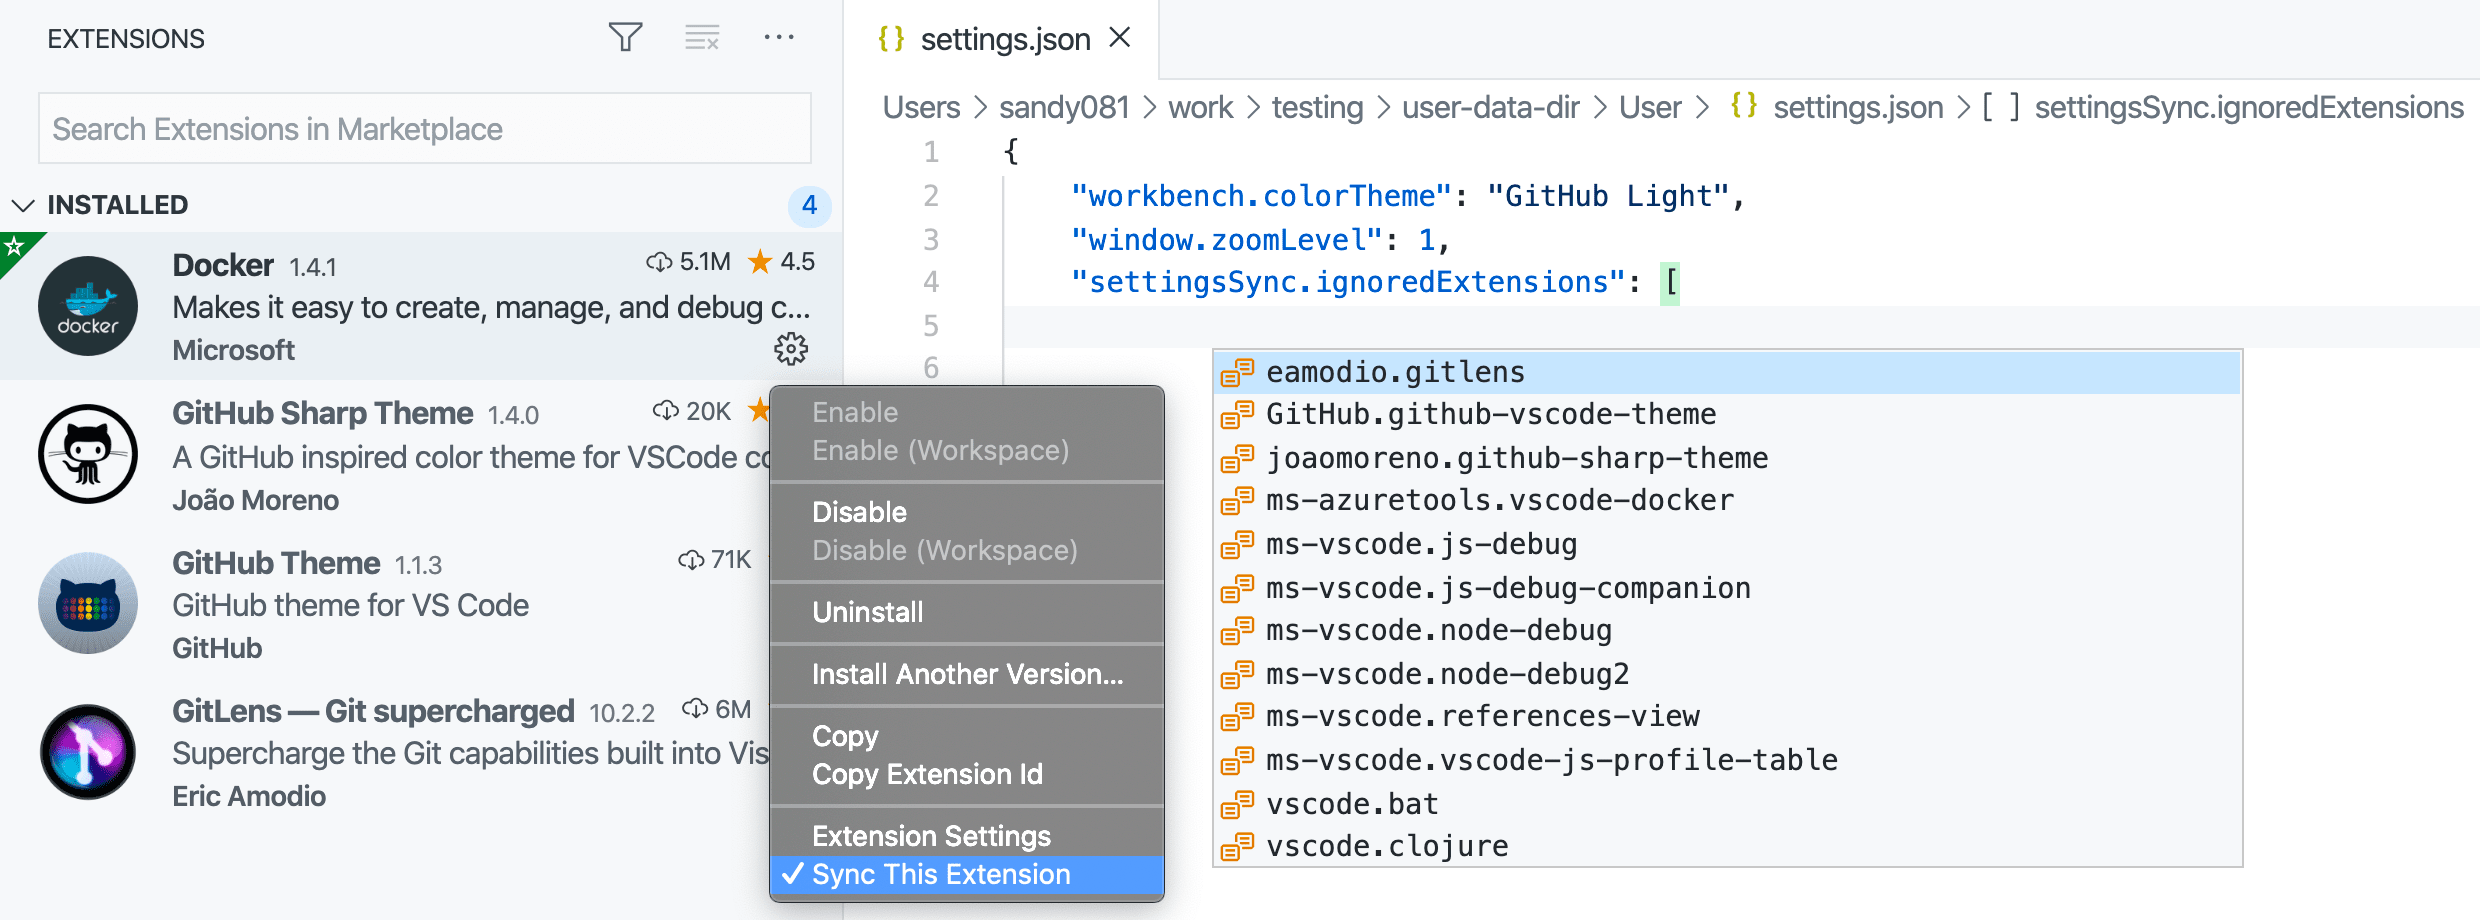Open the Views and More Actions menu
Viewport: 2480px width, 920px height.
coord(779,37)
